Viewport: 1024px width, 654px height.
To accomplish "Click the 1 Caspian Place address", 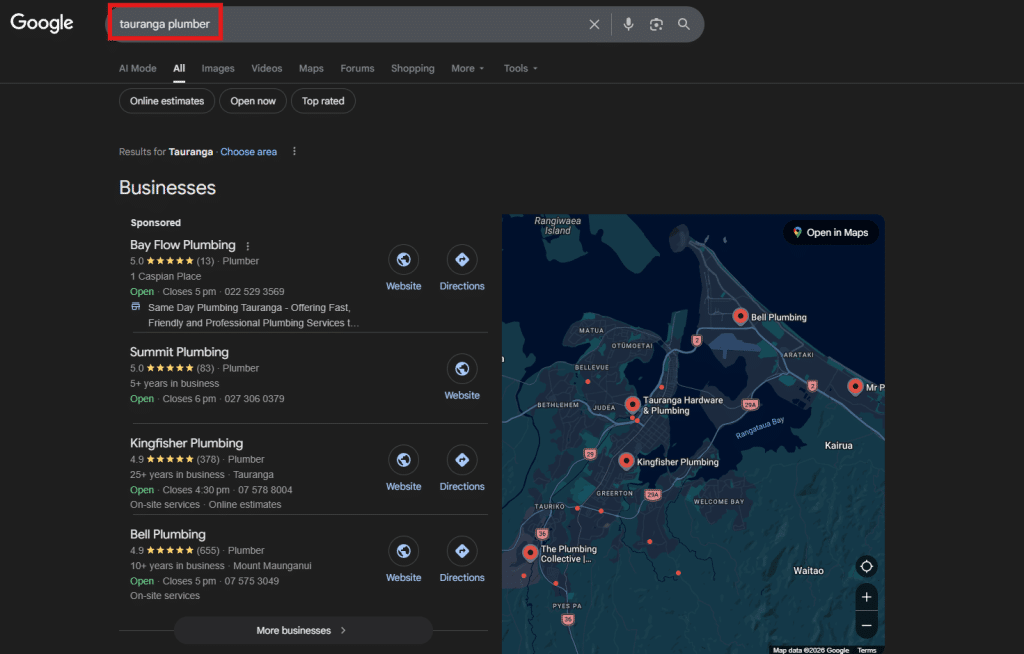I will point(166,276).
